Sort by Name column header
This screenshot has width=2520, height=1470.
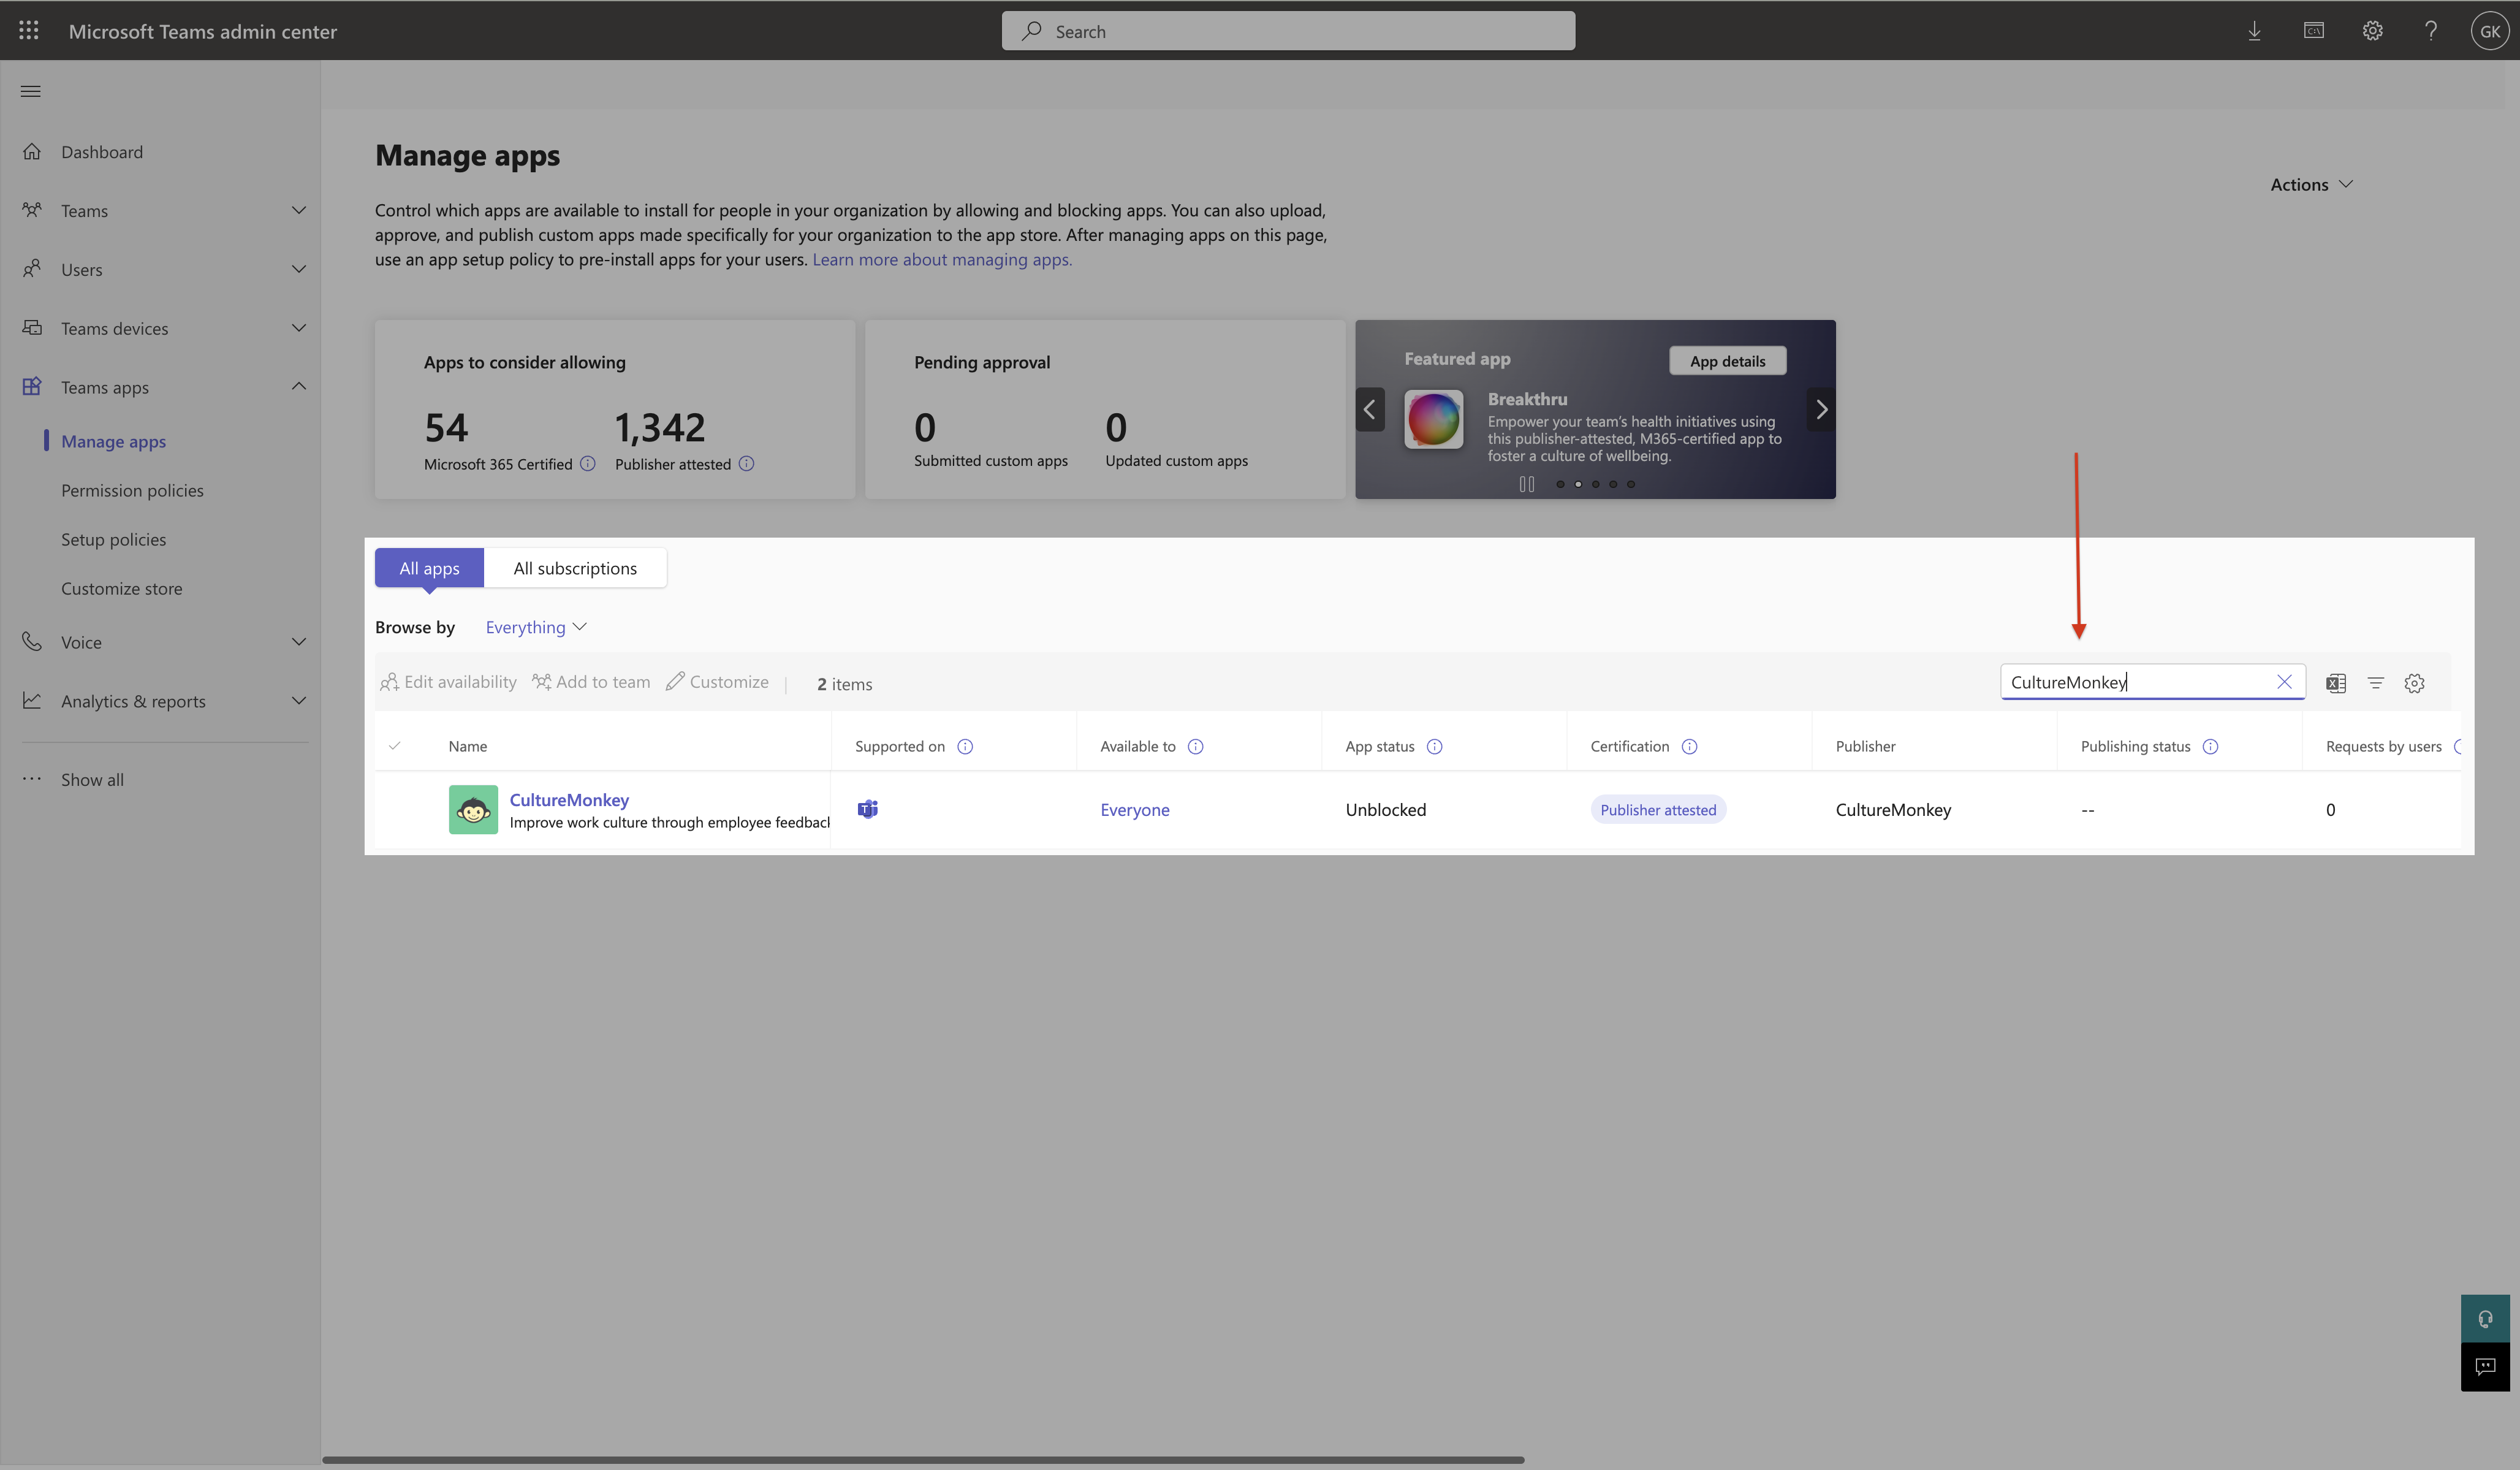(x=467, y=746)
